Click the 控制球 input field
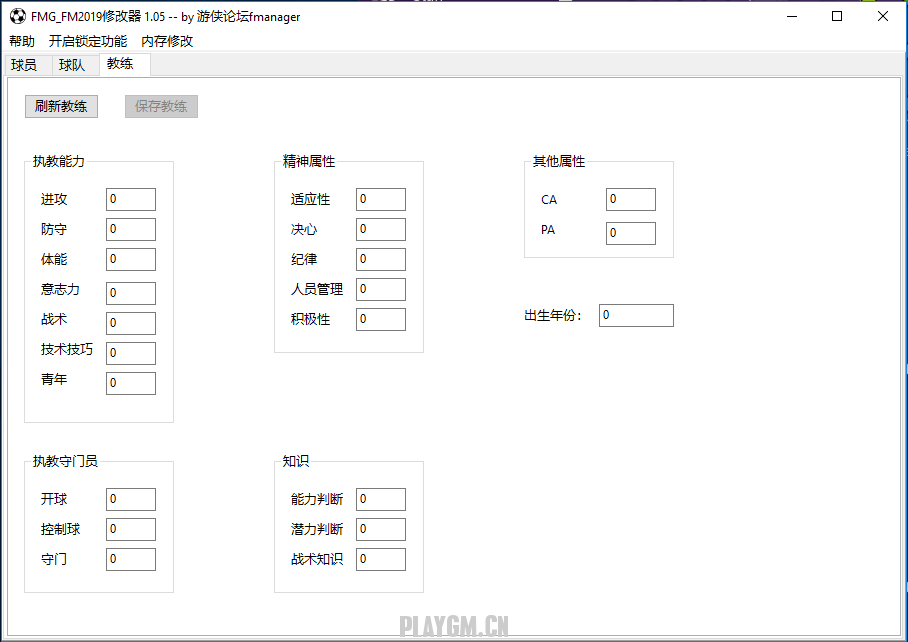908x642 pixels. coord(131,529)
